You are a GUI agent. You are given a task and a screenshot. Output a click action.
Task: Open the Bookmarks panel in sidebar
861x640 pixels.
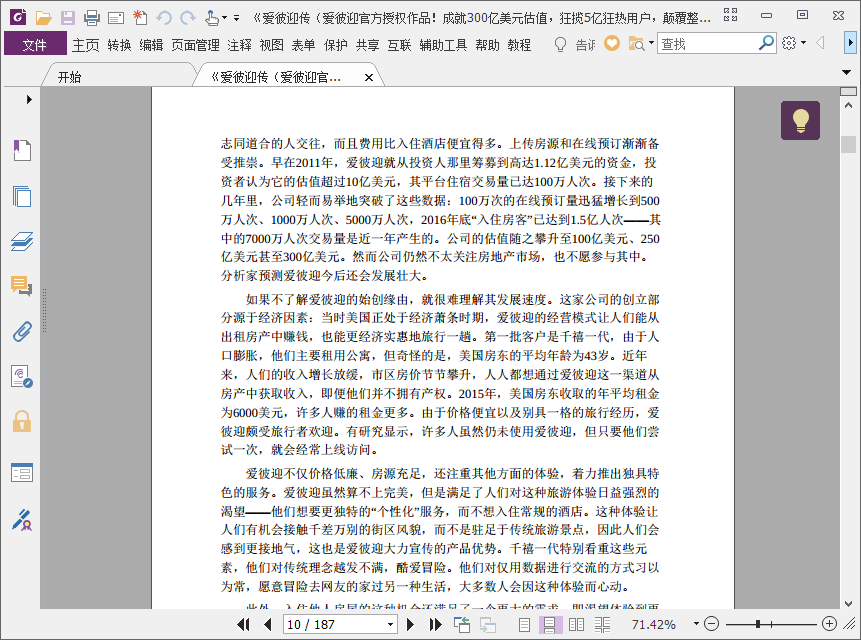coord(22,150)
